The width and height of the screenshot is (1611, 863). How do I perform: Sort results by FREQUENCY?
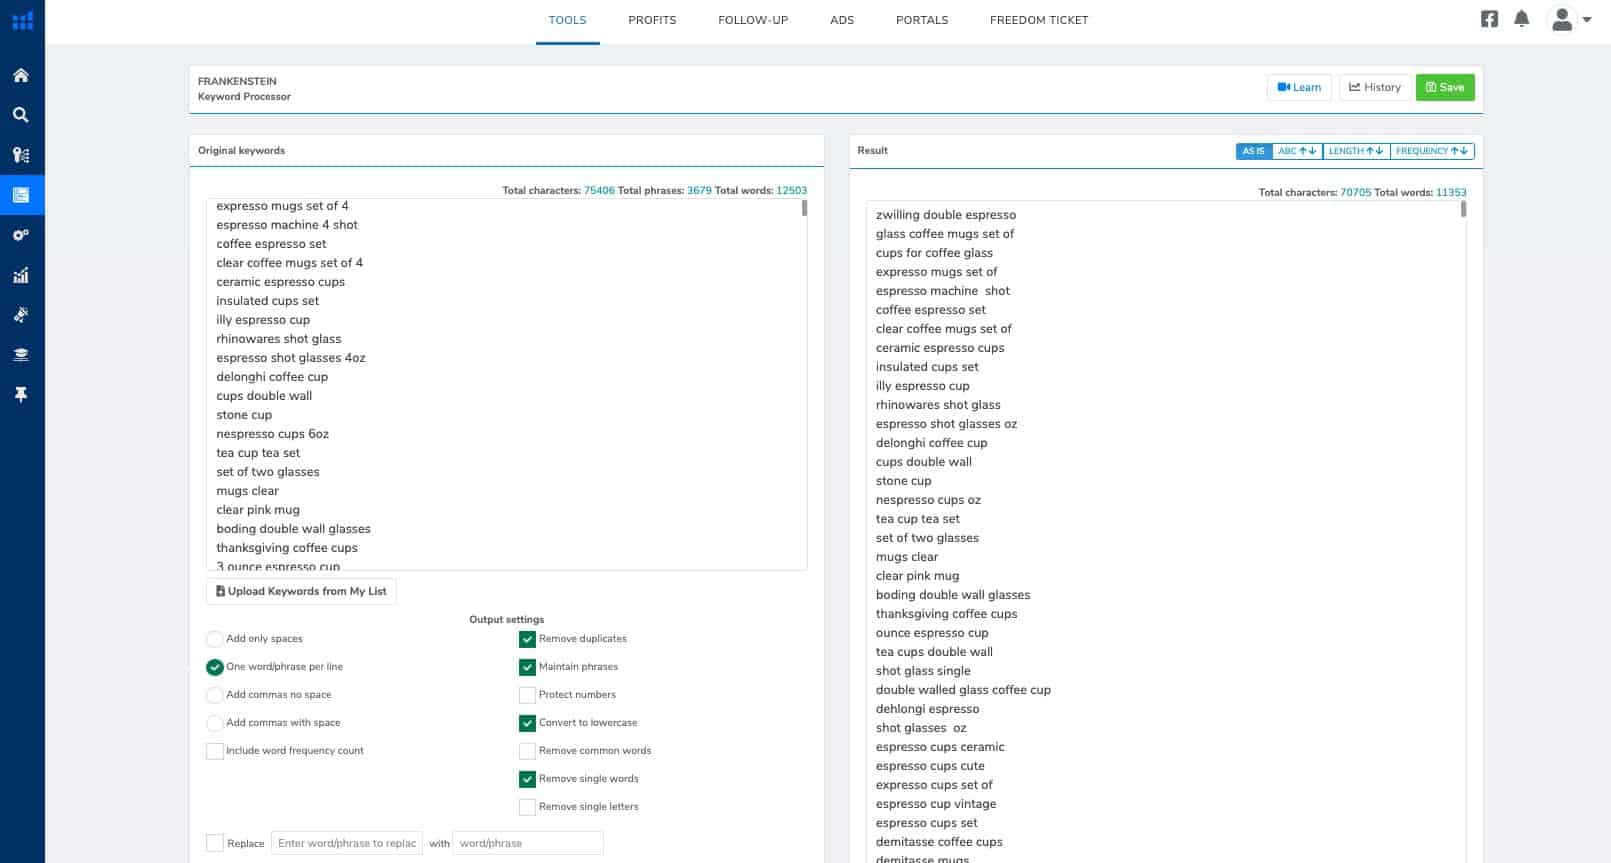point(1432,151)
